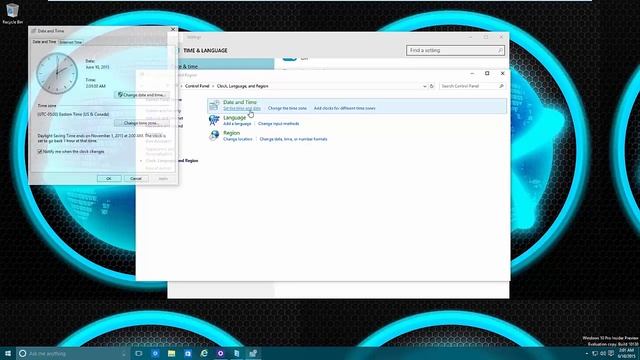The height and width of the screenshot is (360, 640).
Task: Close the Date and Time dialog
Action: pyautogui.click(x=173, y=29)
